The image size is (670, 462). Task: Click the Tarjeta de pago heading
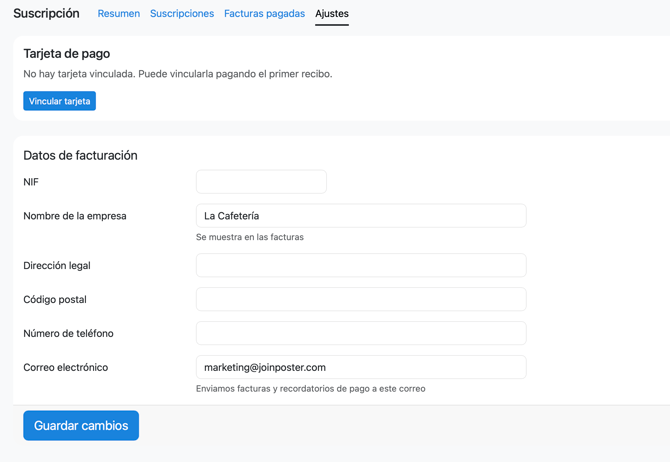(x=67, y=53)
